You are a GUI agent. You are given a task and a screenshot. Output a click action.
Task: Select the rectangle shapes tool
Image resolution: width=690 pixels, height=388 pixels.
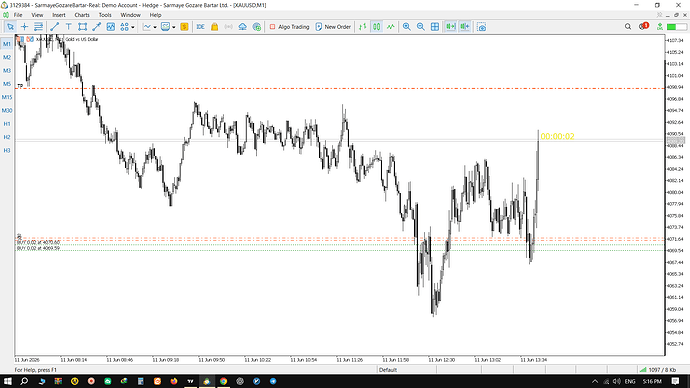pos(82,27)
